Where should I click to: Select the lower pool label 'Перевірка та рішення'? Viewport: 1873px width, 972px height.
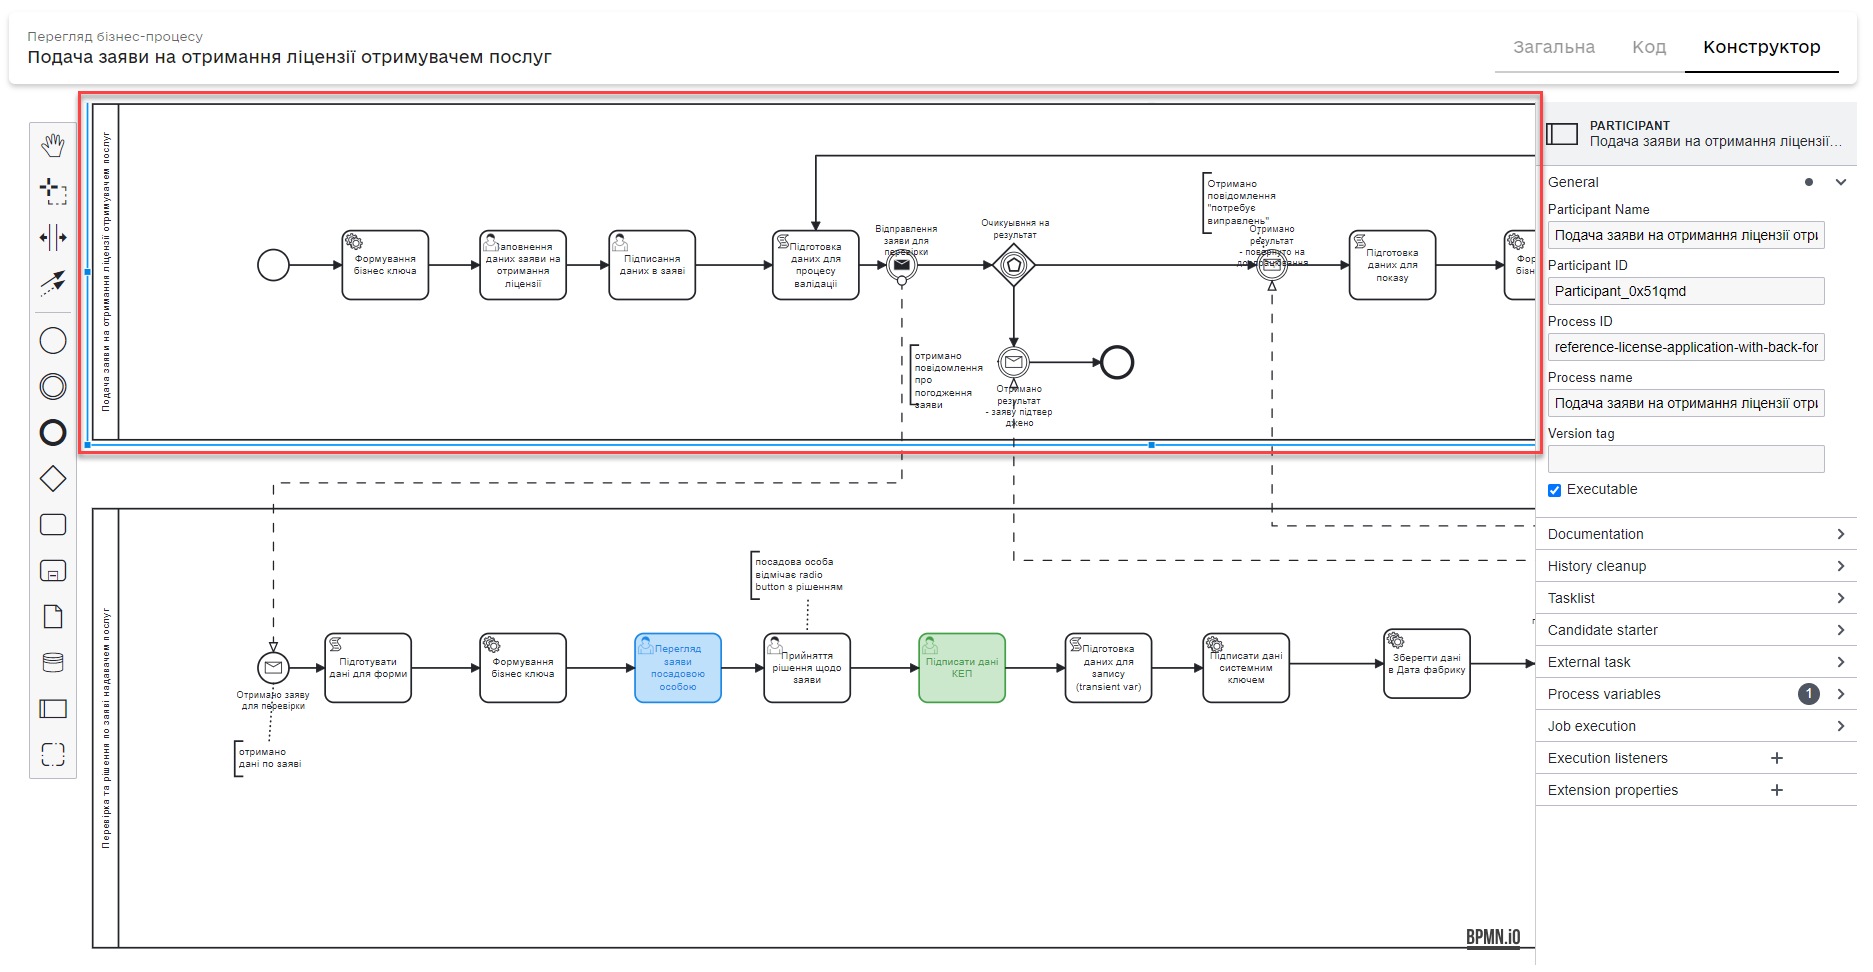[106, 728]
